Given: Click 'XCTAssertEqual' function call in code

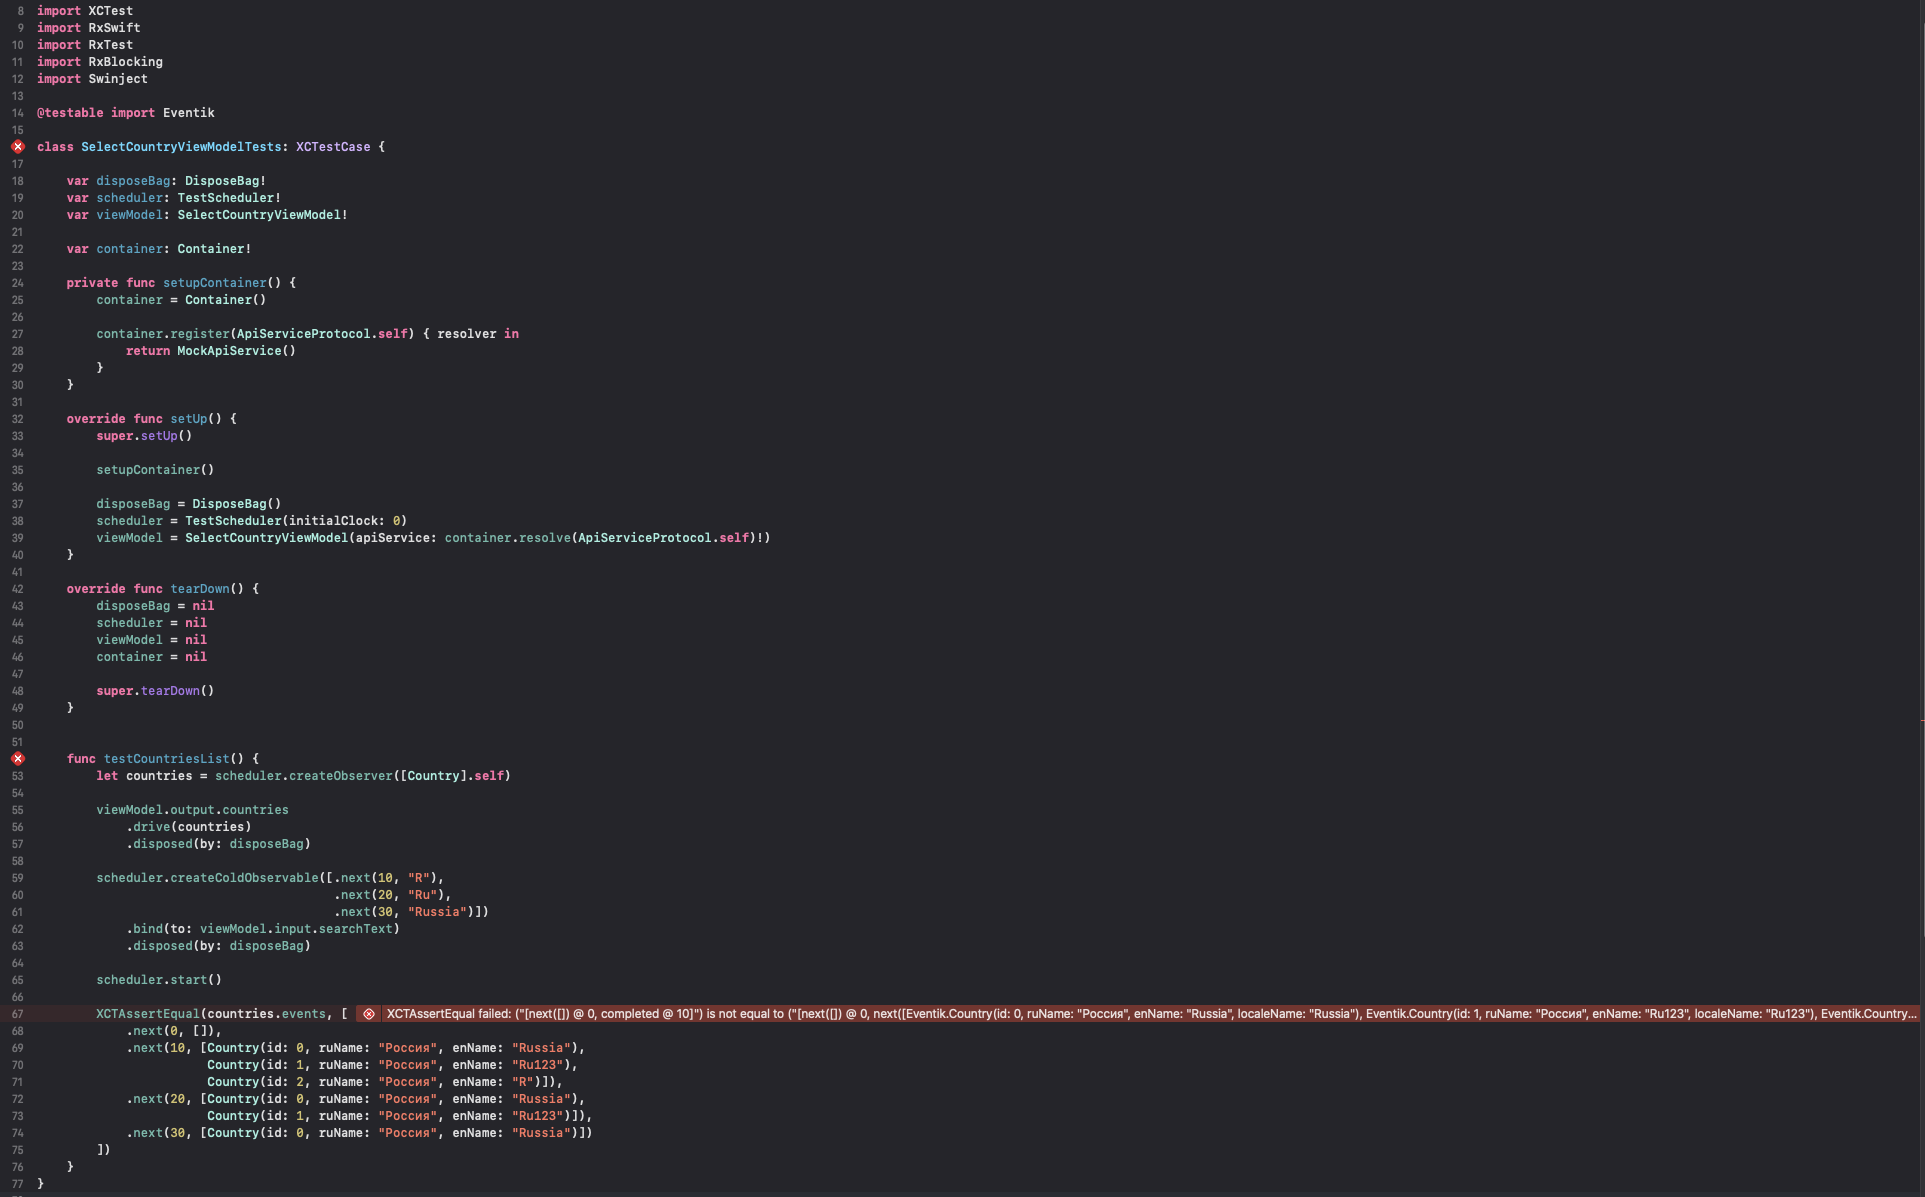Looking at the screenshot, I should pyautogui.click(x=148, y=1014).
